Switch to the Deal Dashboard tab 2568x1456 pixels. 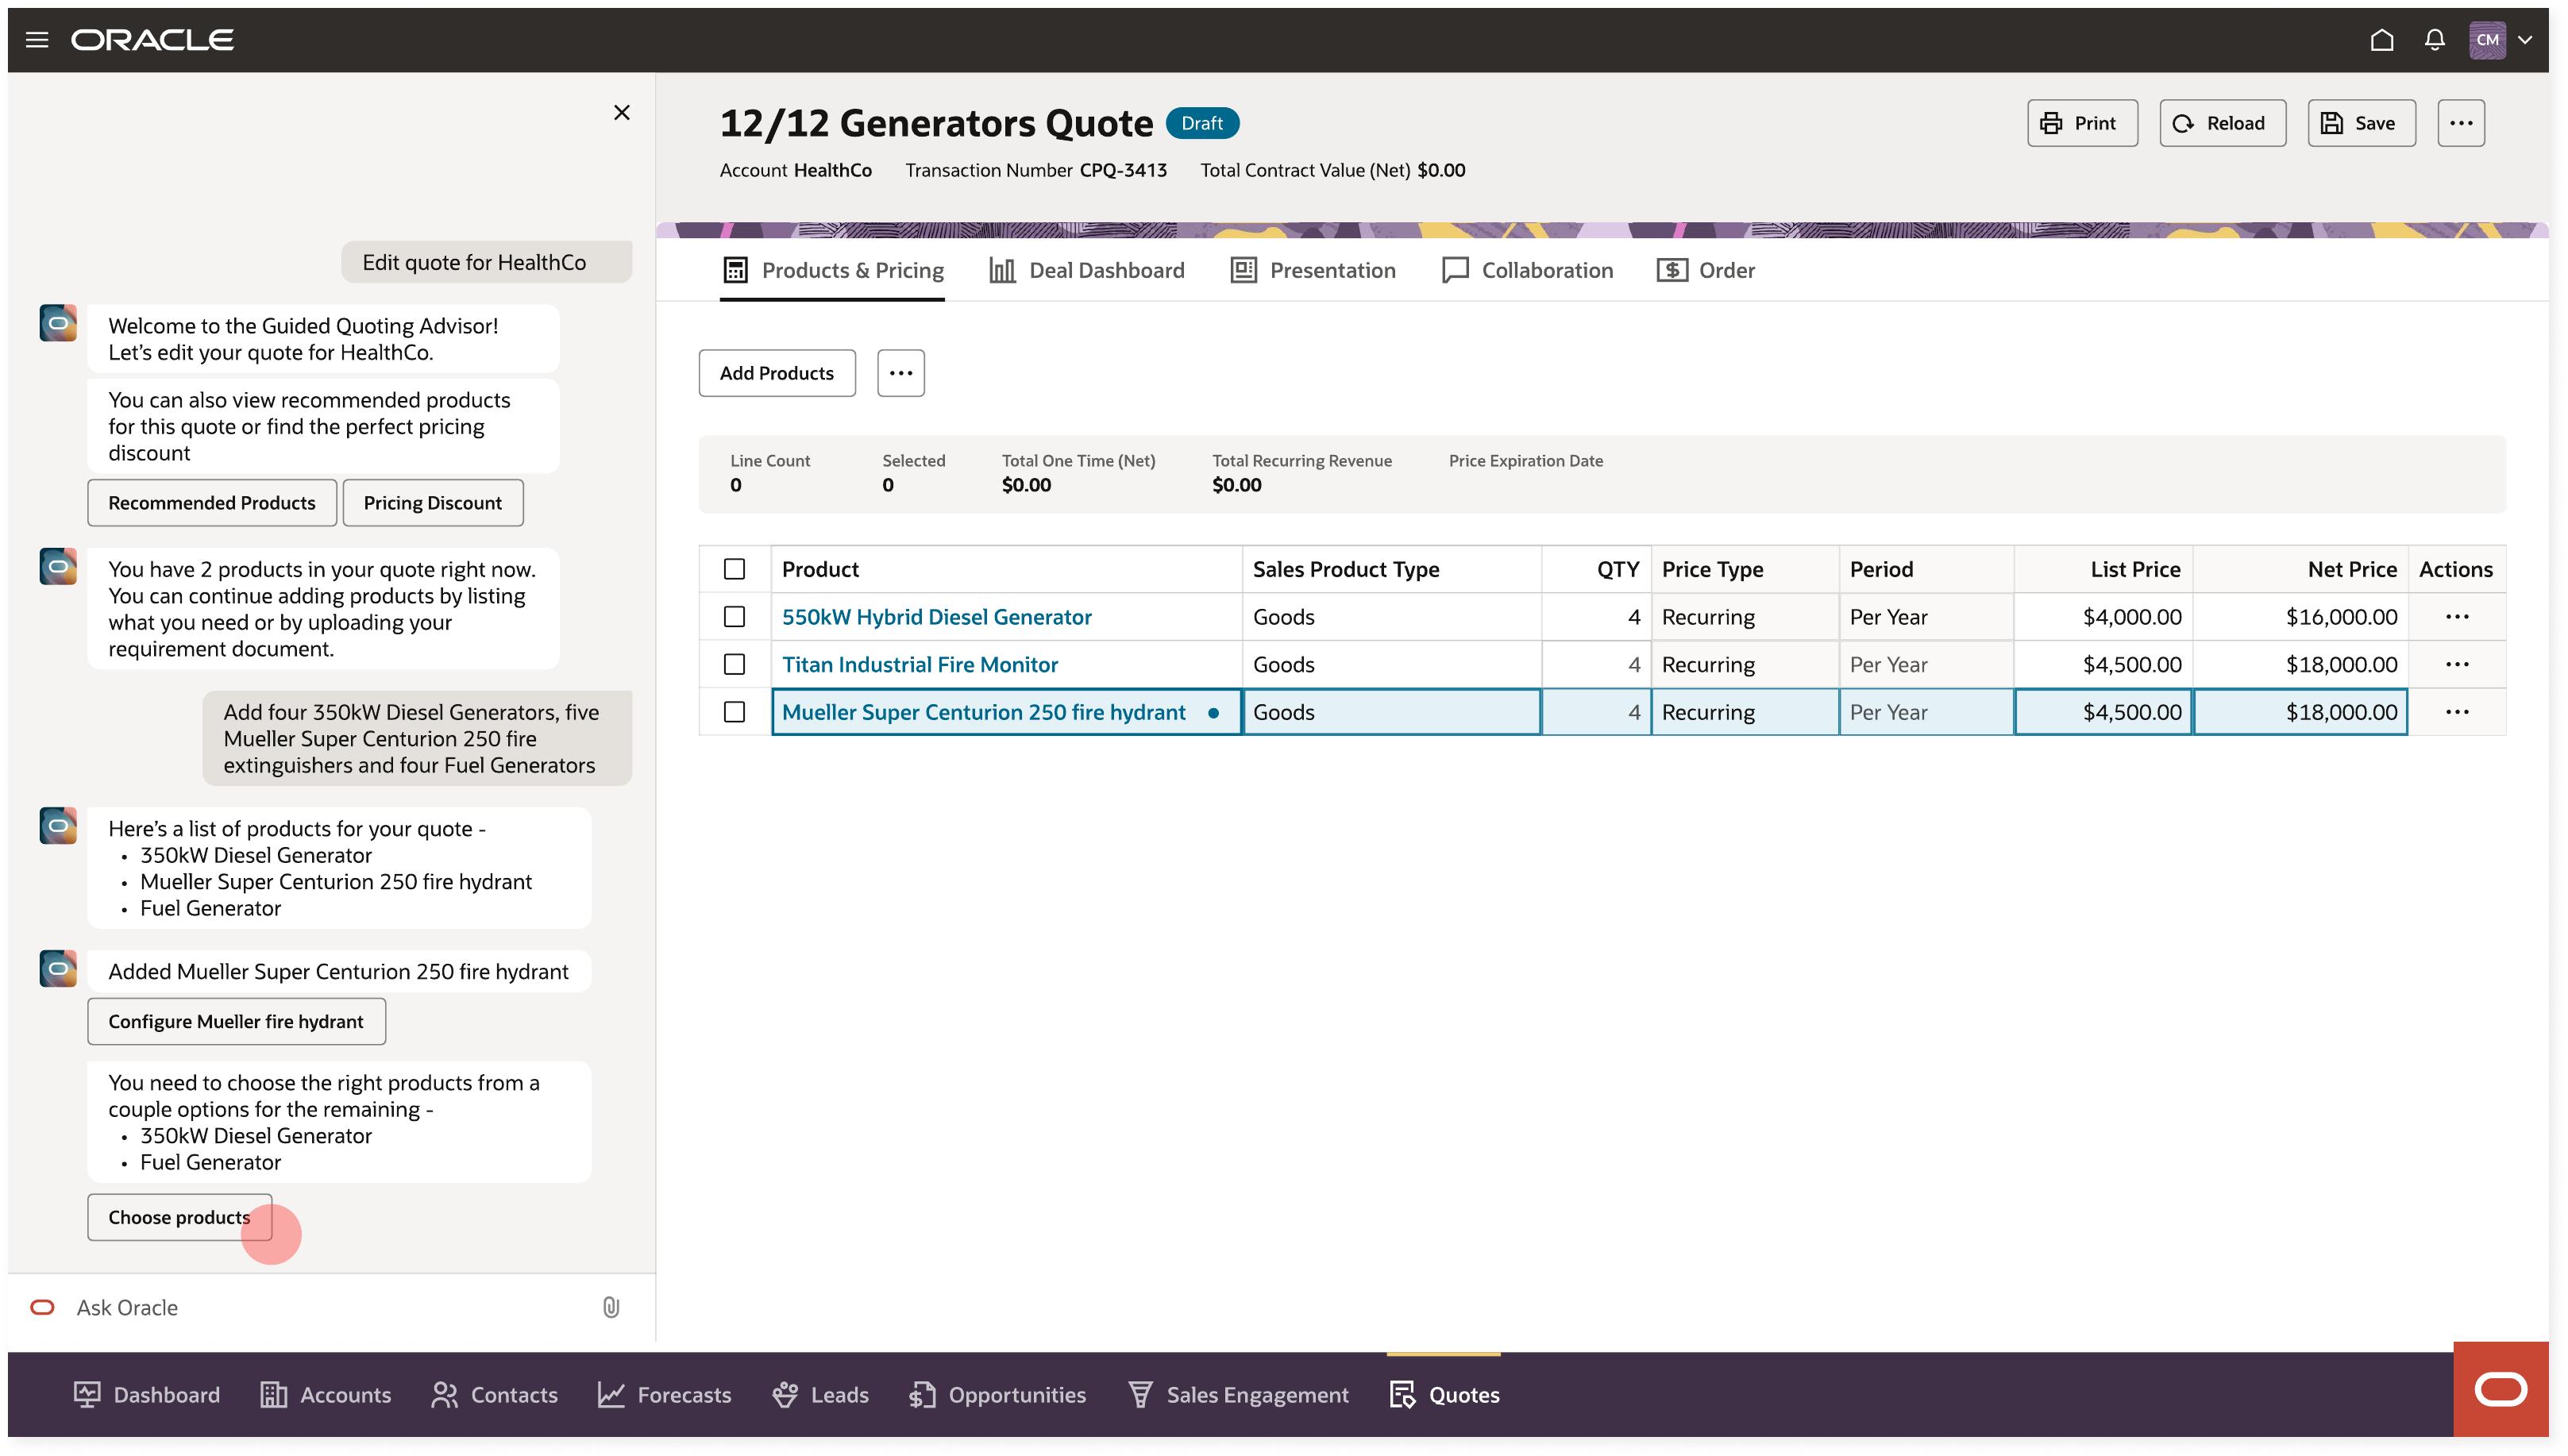click(1086, 270)
